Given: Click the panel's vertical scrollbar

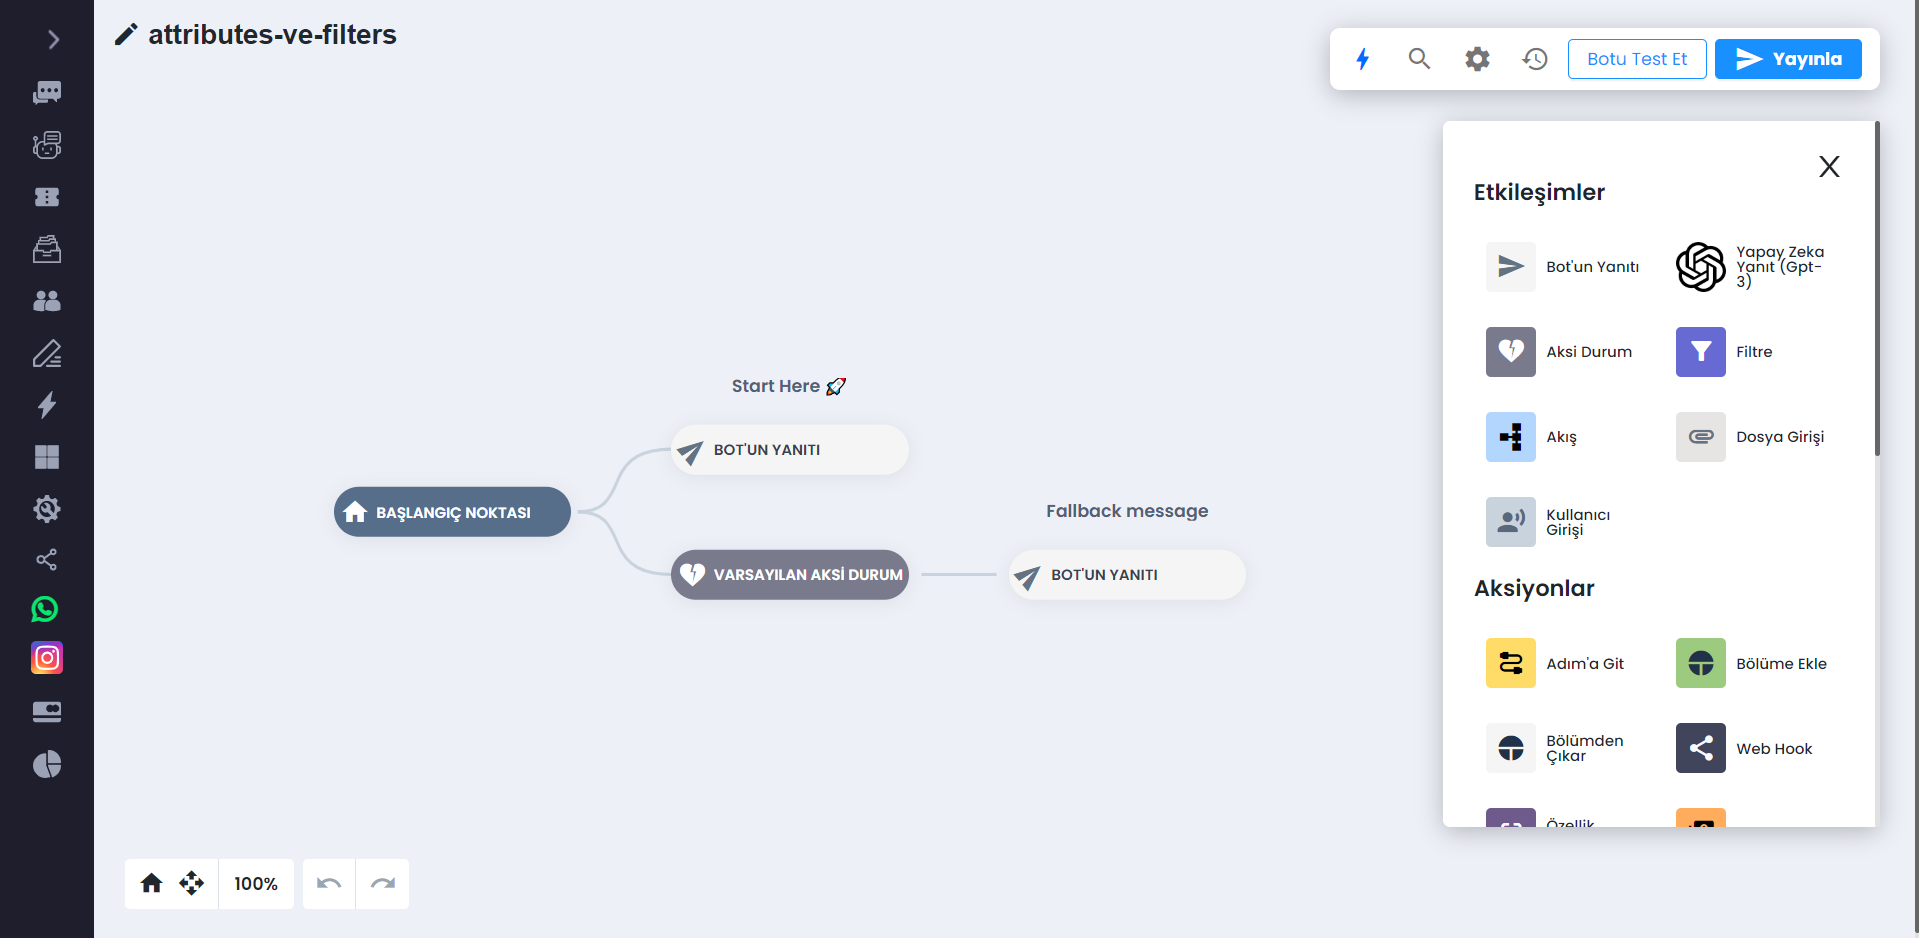Looking at the screenshot, I should pos(1877,289).
